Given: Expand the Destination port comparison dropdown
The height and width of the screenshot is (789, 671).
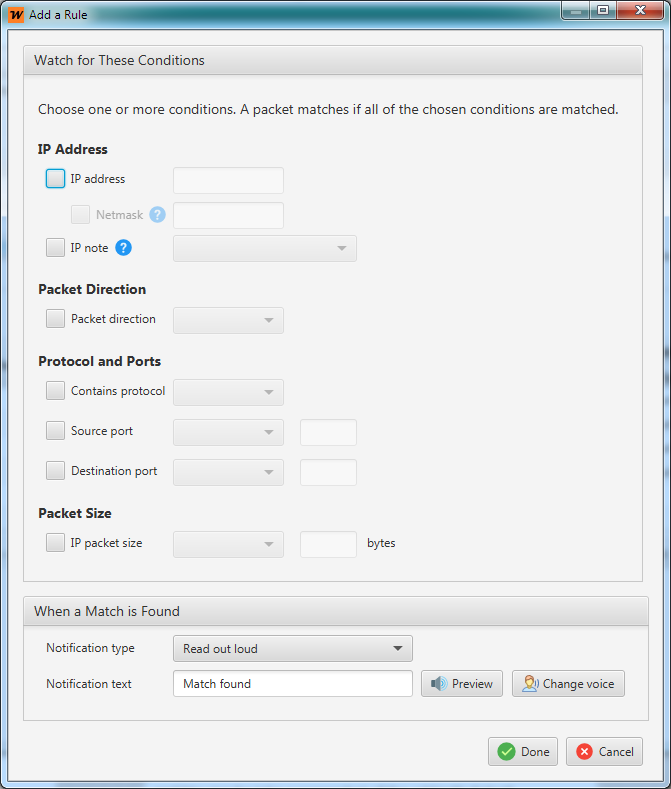Looking at the screenshot, I should [x=229, y=472].
